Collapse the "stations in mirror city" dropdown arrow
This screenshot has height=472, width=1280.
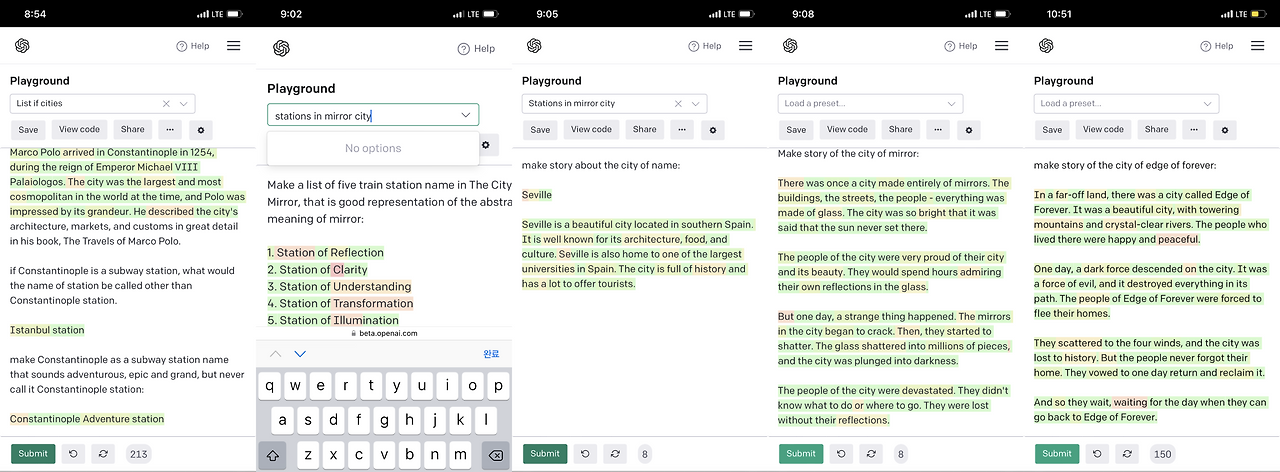[x=465, y=116]
